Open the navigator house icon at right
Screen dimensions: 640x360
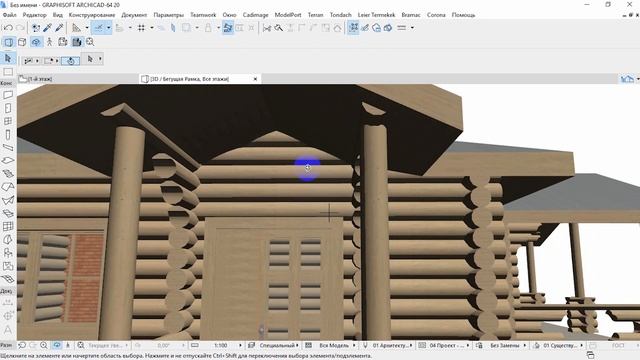pyautogui.click(x=627, y=79)
